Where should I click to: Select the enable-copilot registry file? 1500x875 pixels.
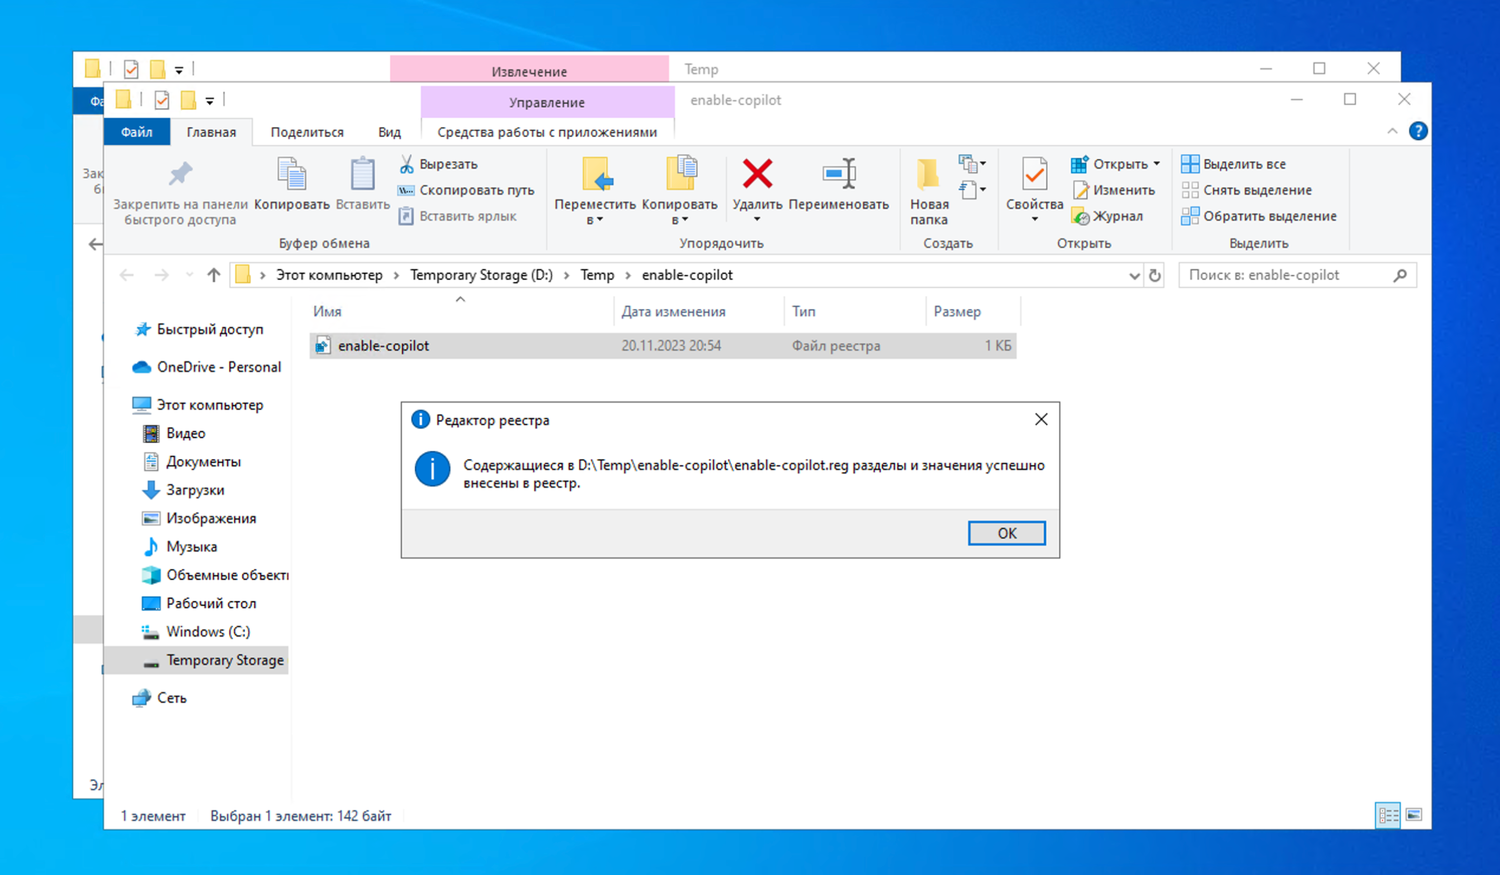pos(662,346)
